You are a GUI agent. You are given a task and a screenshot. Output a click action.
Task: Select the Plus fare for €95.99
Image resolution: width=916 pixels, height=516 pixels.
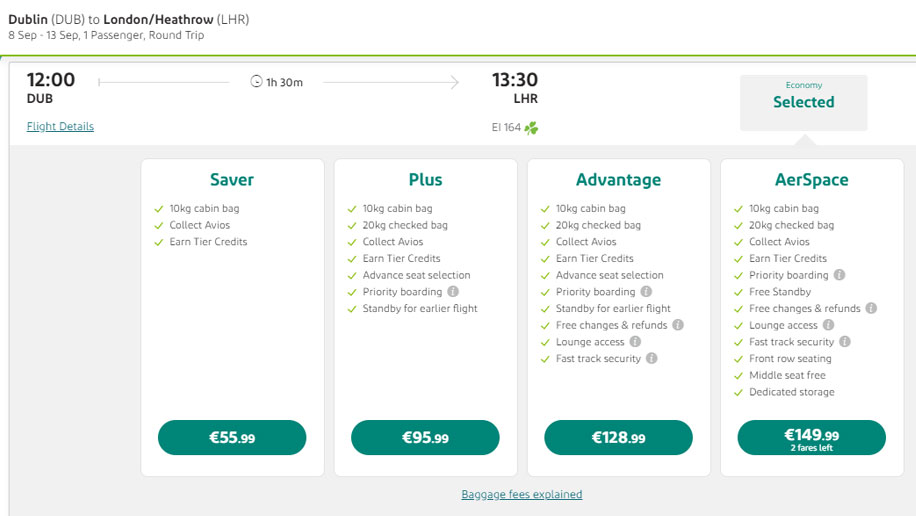tap(425, 438)
